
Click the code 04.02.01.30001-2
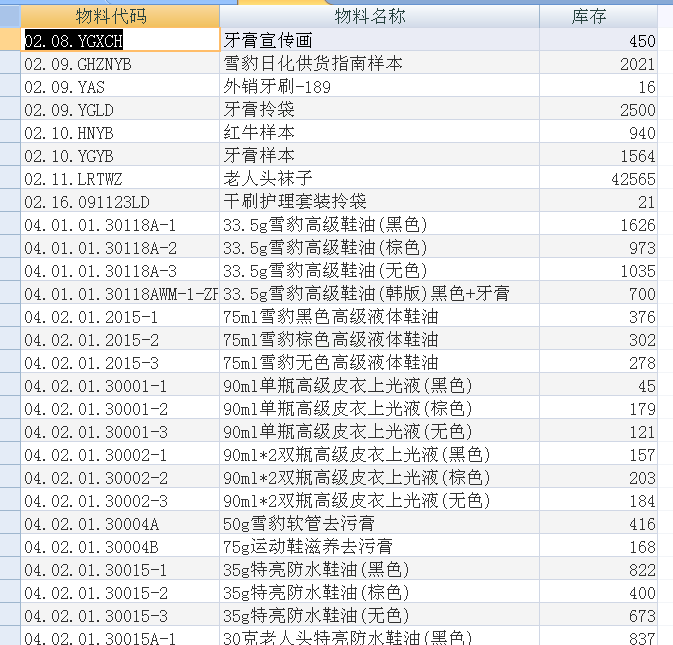coord(120,409)
